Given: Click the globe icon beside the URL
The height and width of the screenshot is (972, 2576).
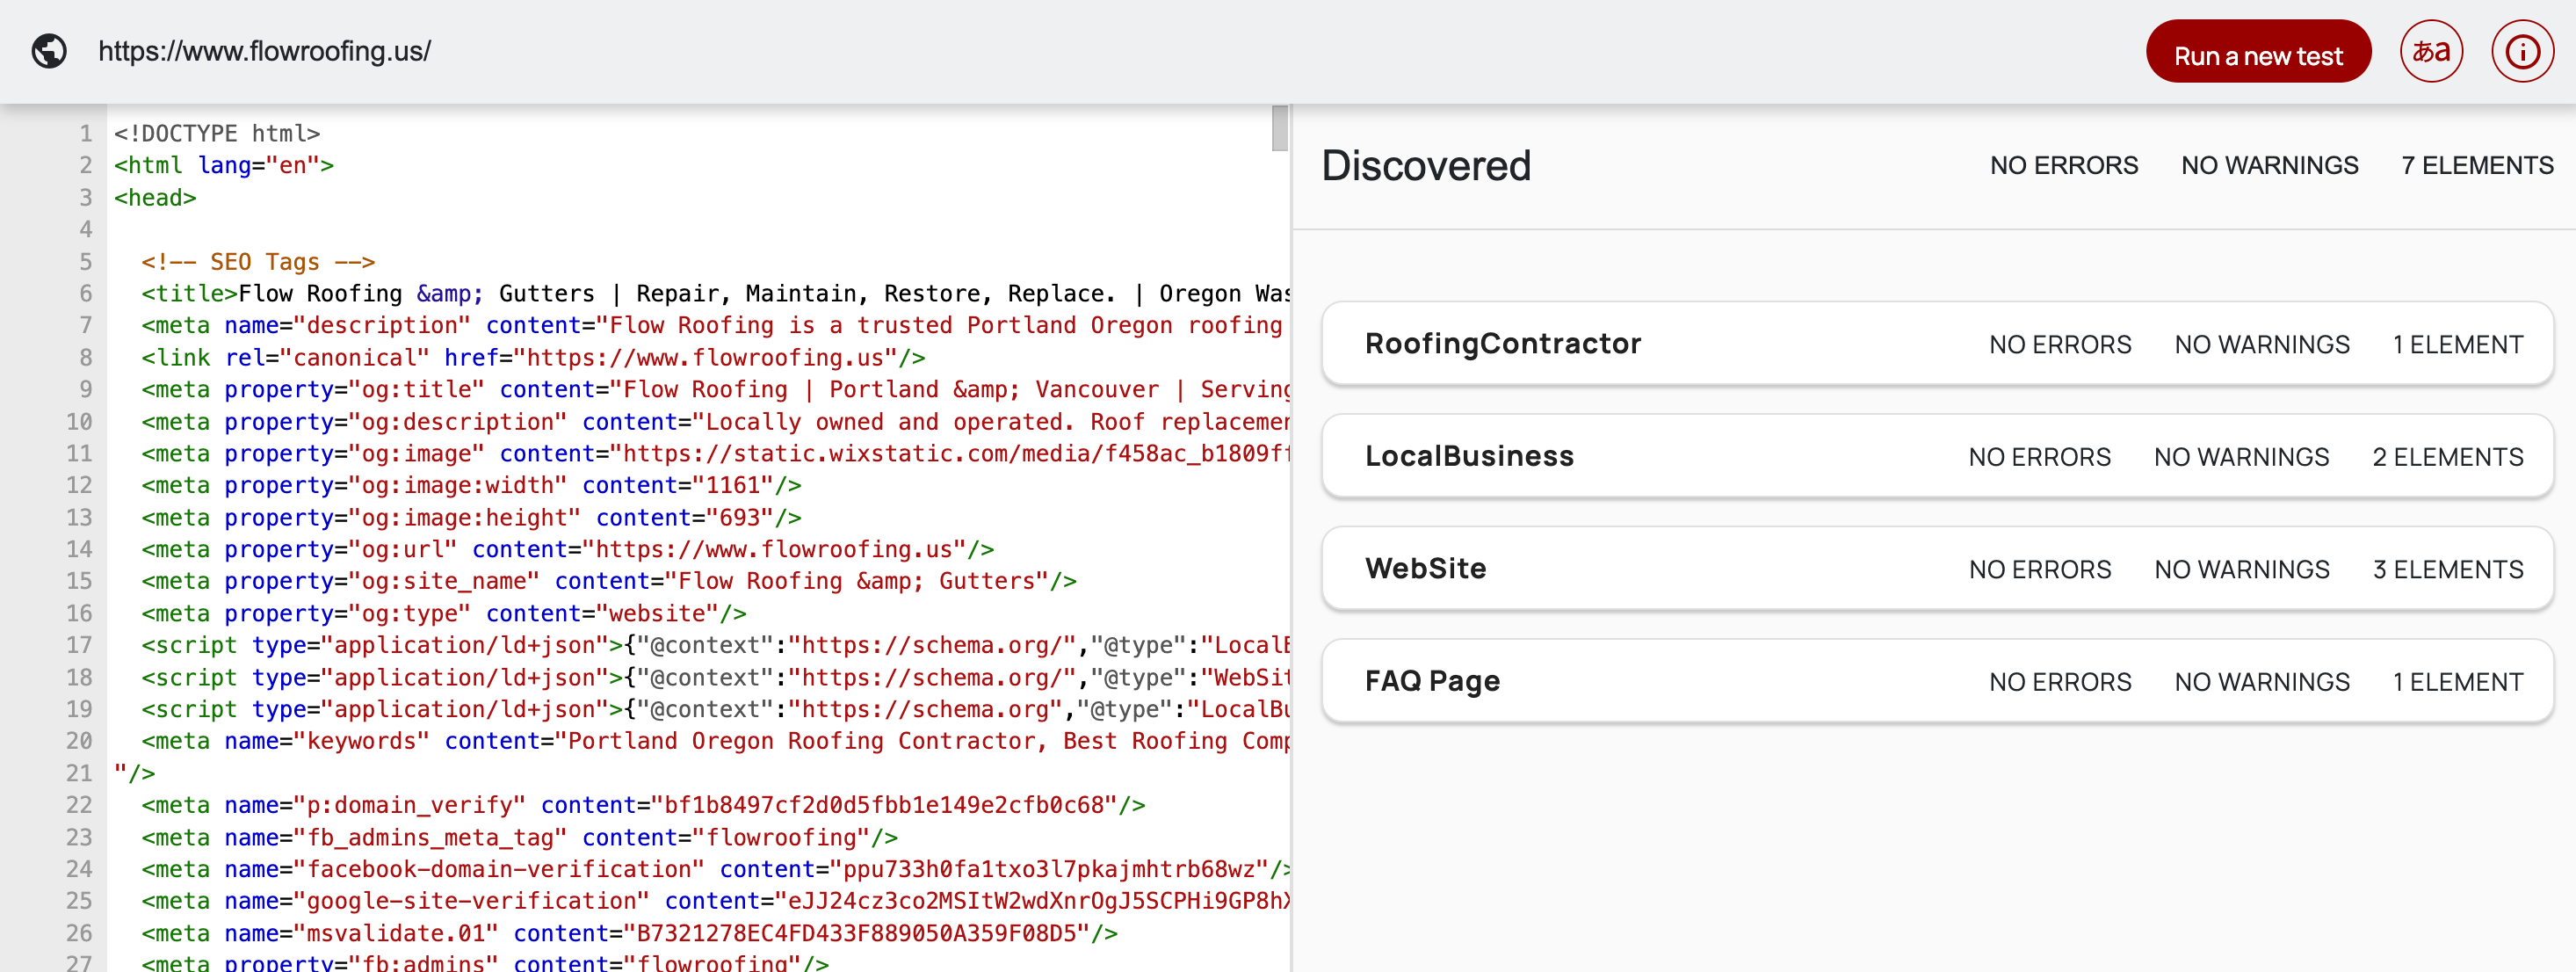Looking at the screenshot, I should coord(49,51).
